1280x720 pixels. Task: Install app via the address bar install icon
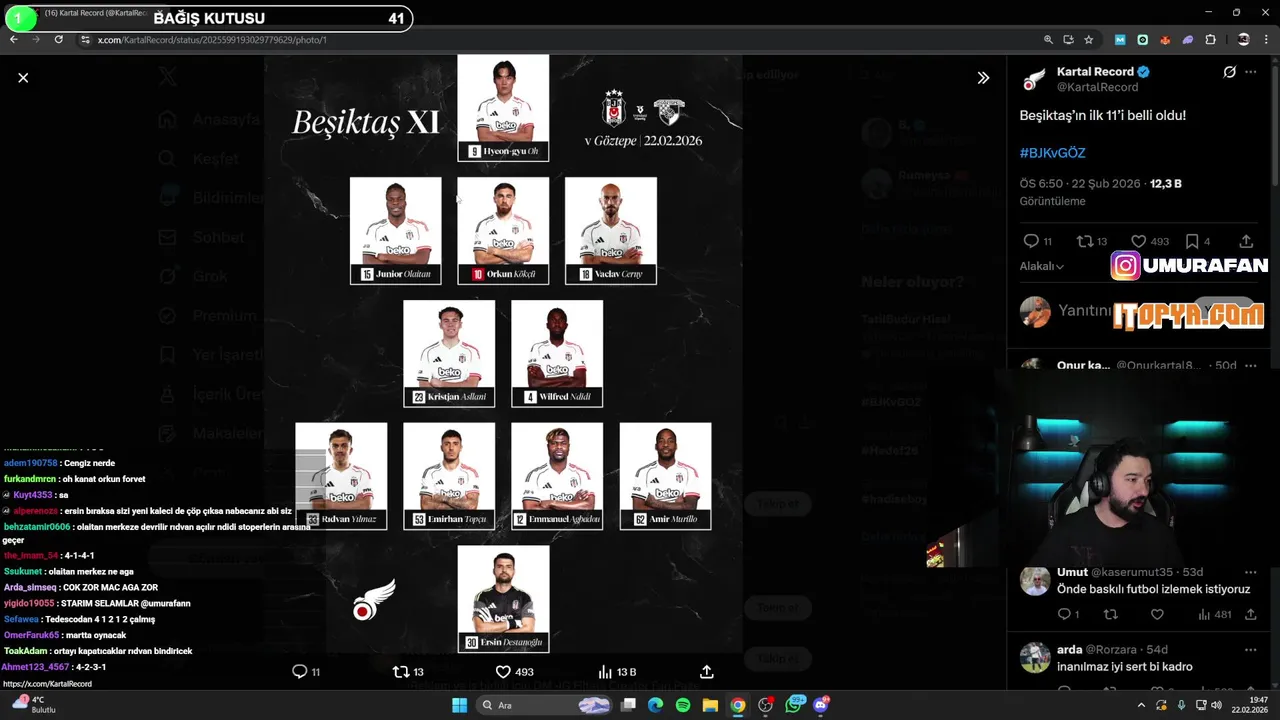pos(1068,39)
